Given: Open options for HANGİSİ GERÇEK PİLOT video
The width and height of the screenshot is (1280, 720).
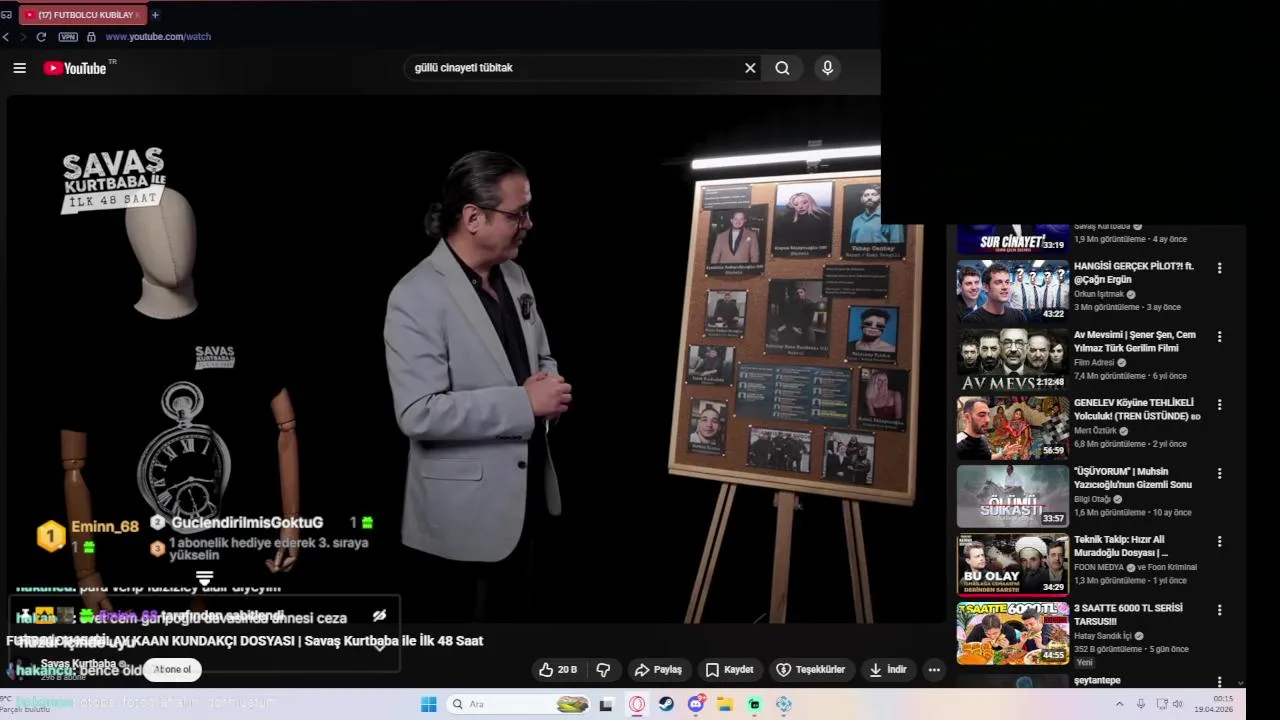Looking at the screenshot, I should (1219, 268).
